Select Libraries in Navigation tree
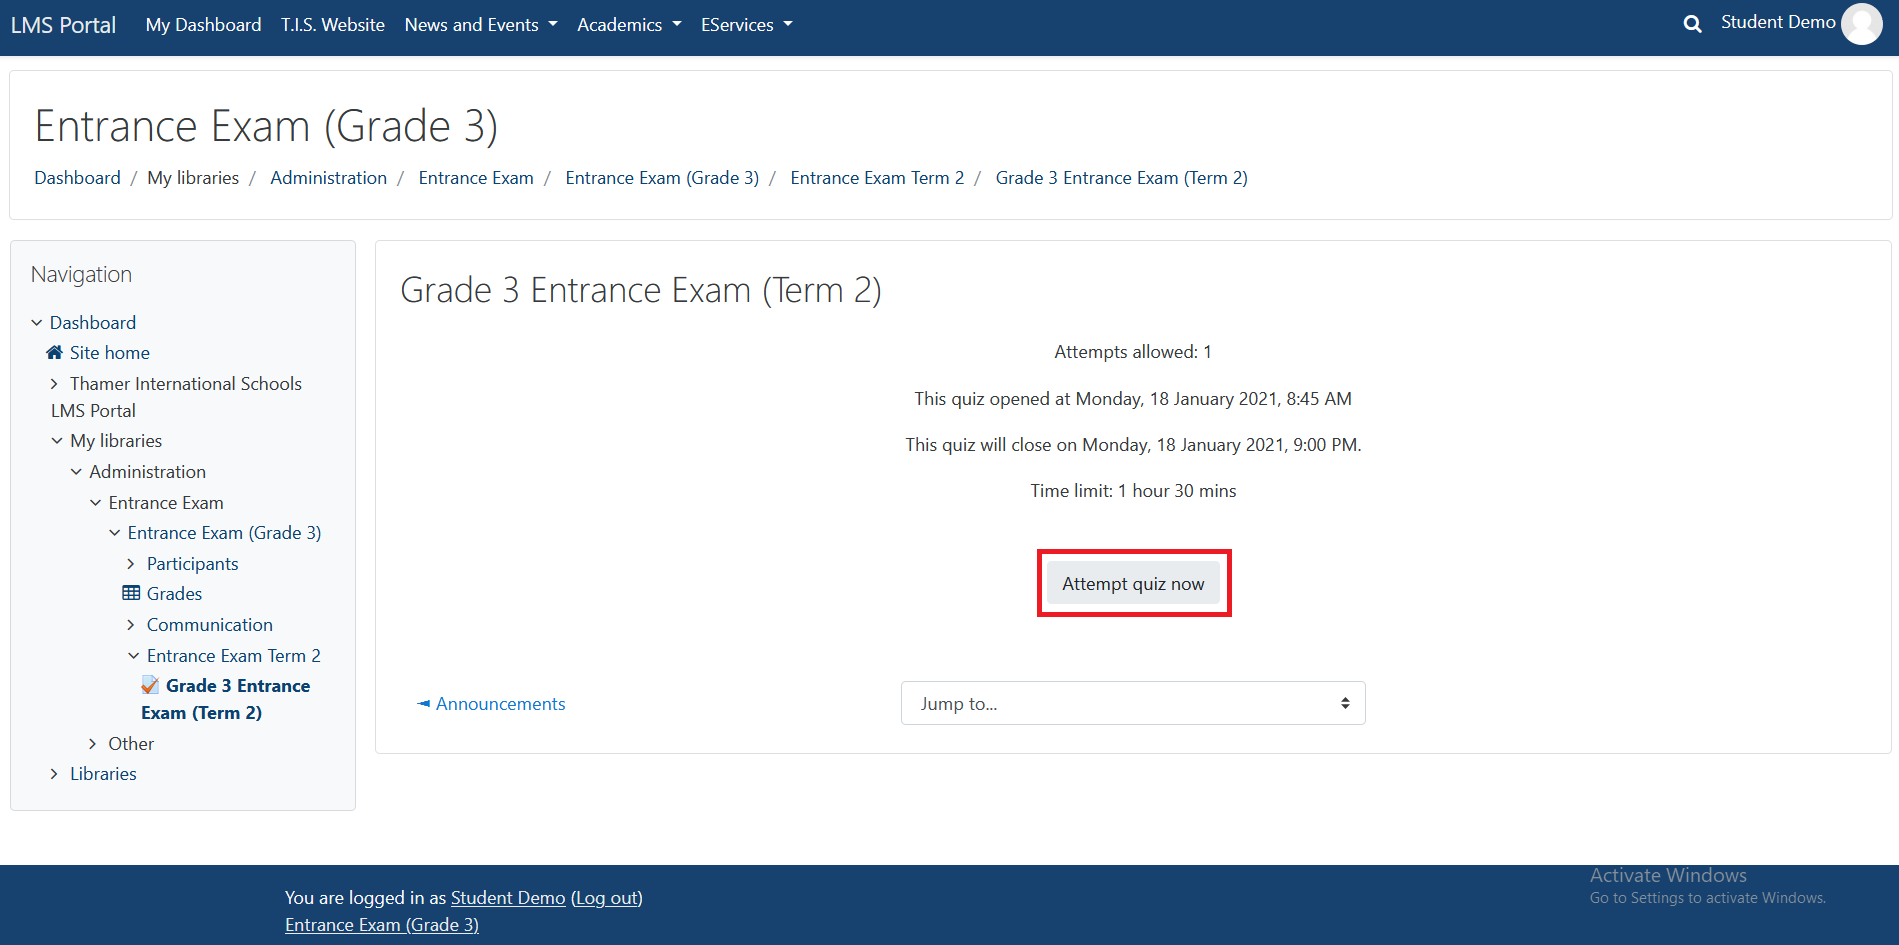1899x945 pixels. coord(103,773)
